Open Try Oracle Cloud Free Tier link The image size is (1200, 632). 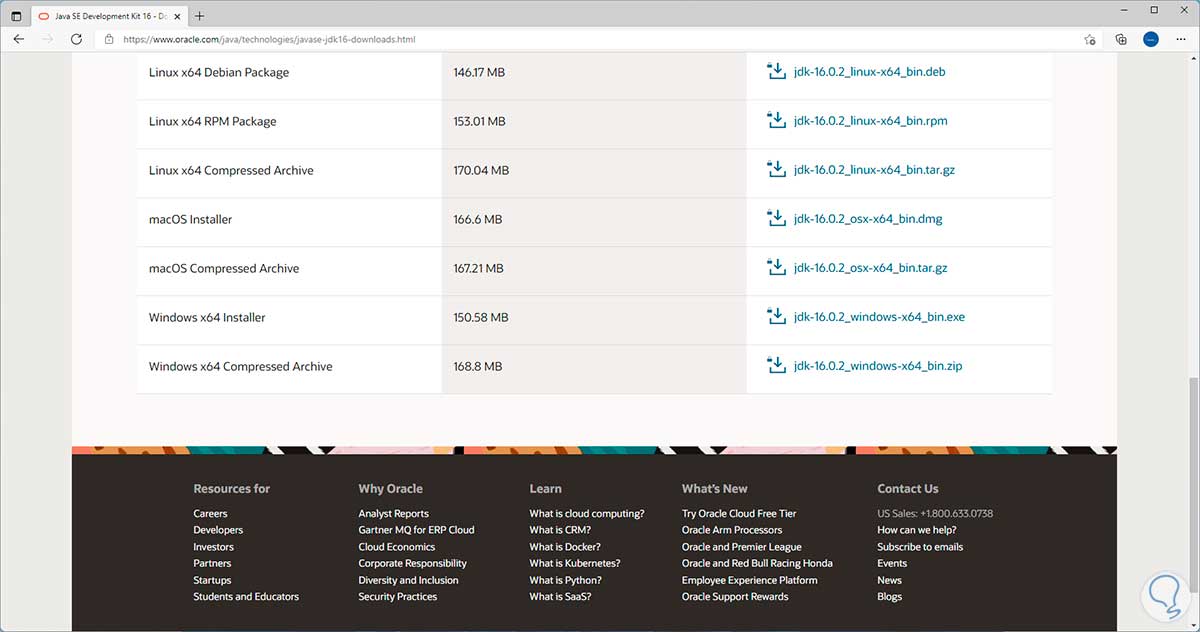coord(739,514)
